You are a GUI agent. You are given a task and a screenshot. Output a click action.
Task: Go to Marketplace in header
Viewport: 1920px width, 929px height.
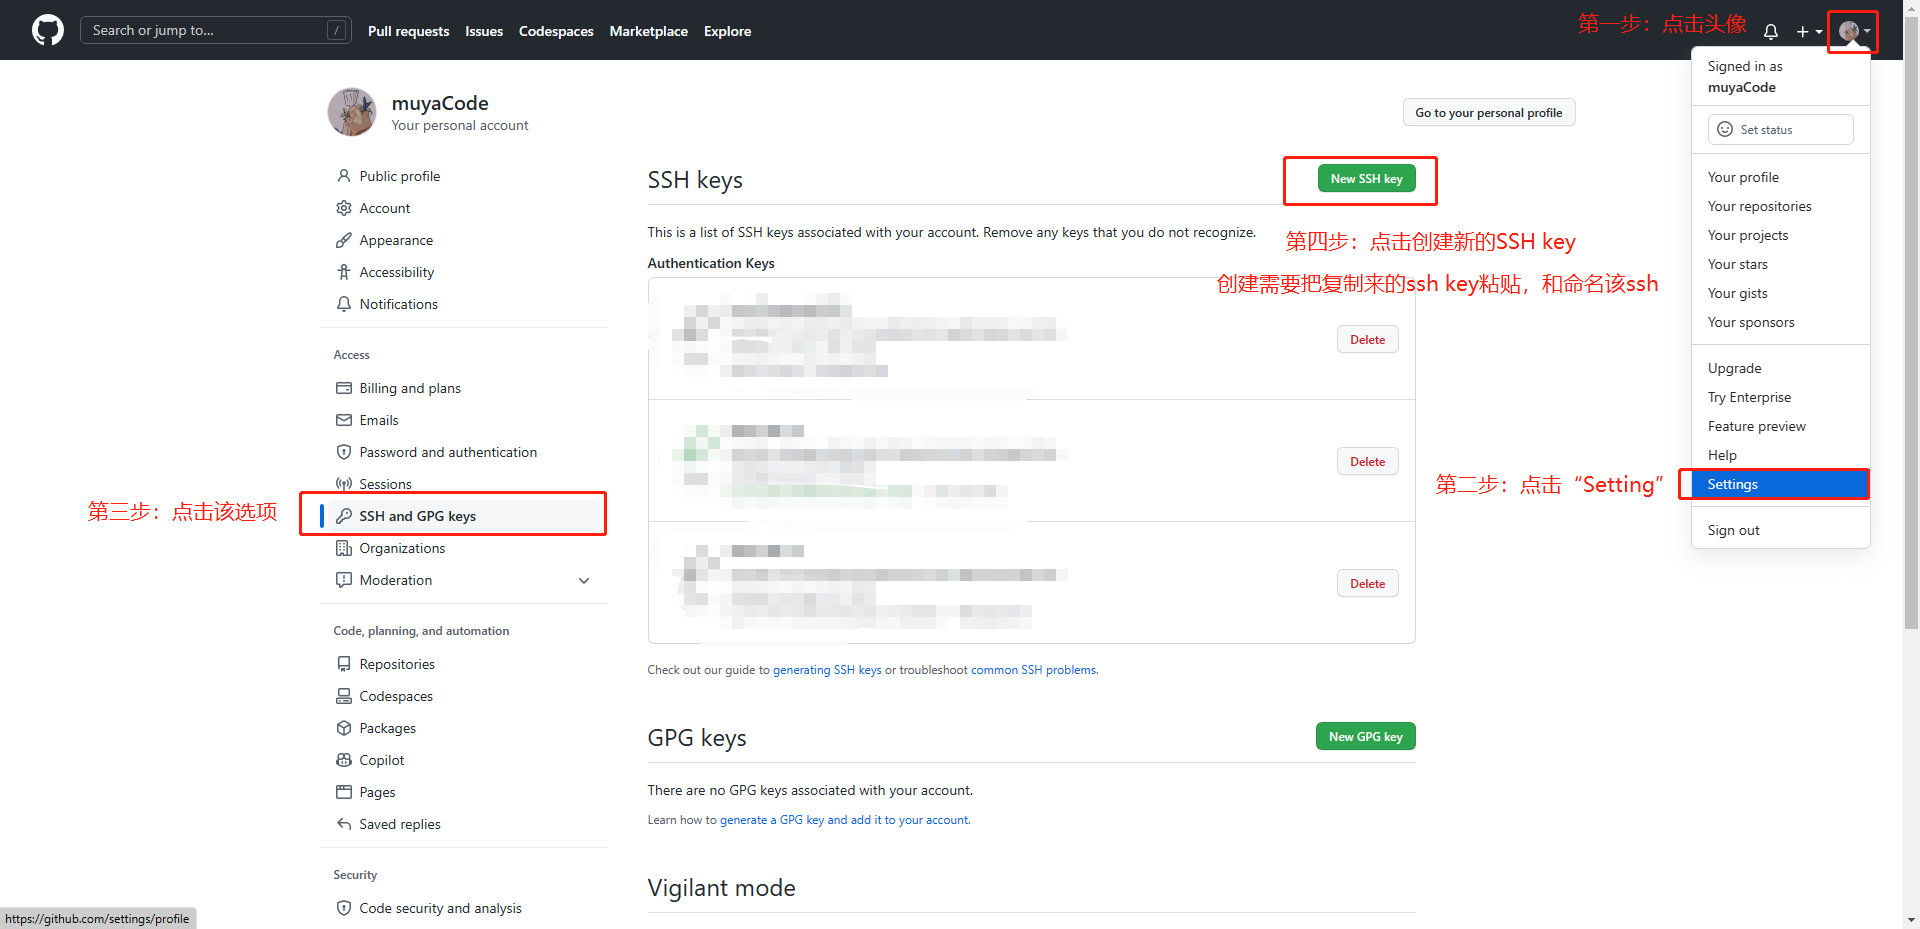point(648,31)
